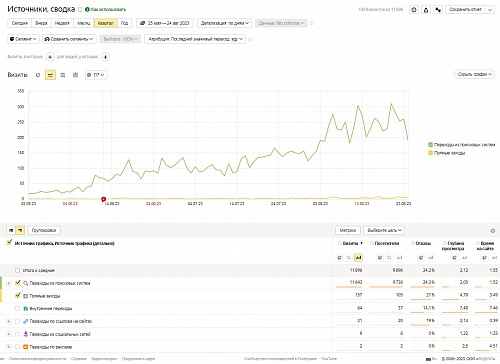The width and height of the screenshot is (500, 364).
Task: Open the Как использовать help link
Action: pyautogui.click(x=106, y=9)
